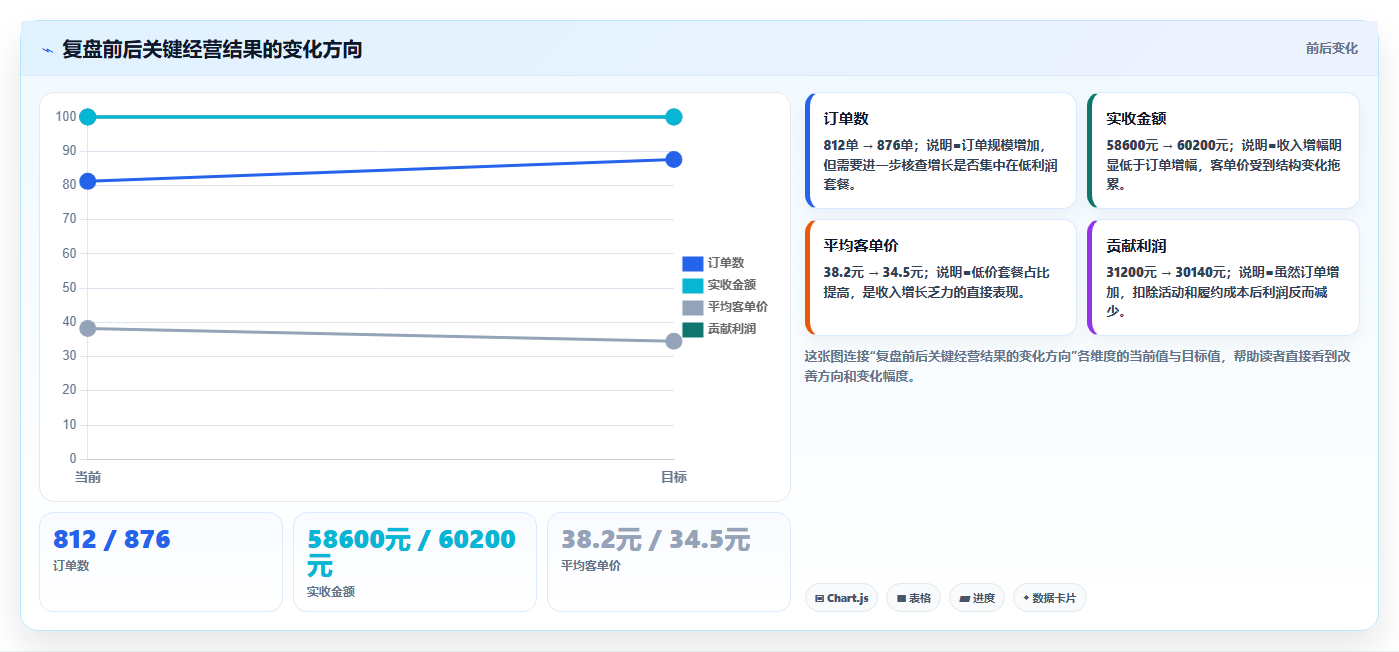Toggle the 贡献利润 legend color box
The width and height of the screenshot is (1399, 652).
(x=692, y=329)
